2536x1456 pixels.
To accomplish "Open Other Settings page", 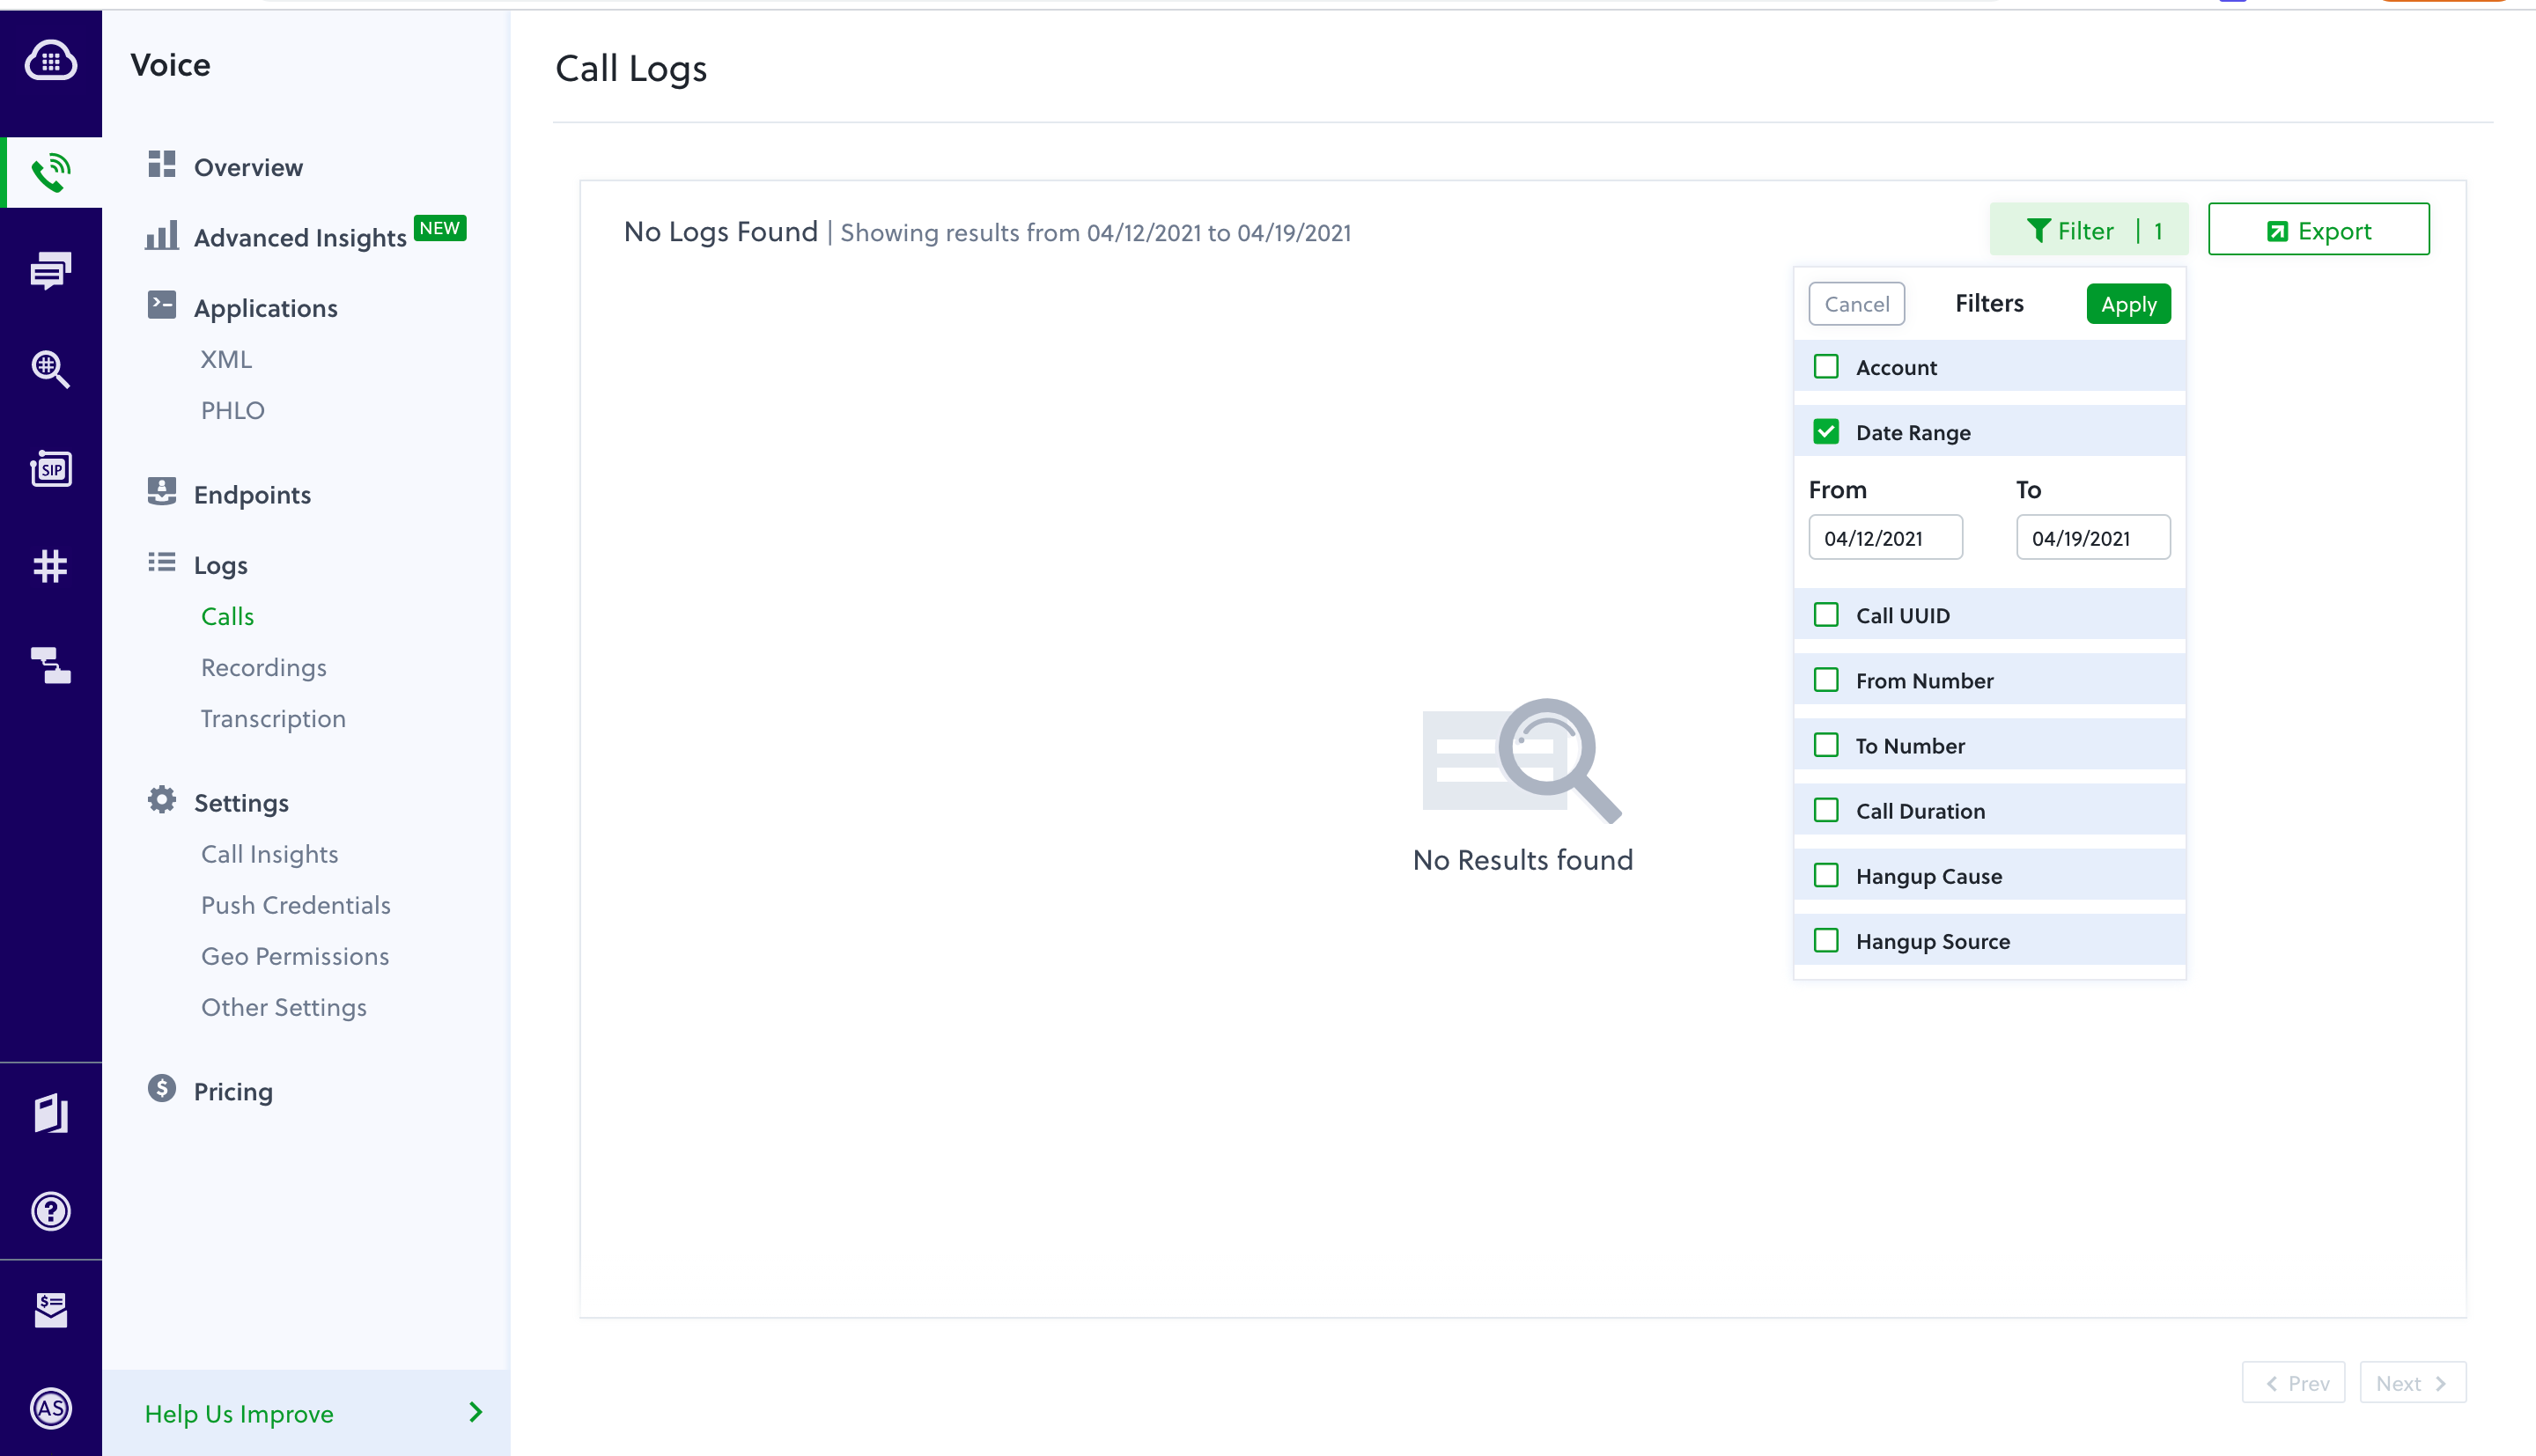I will pyautogui.click(x=284, y=1007).
